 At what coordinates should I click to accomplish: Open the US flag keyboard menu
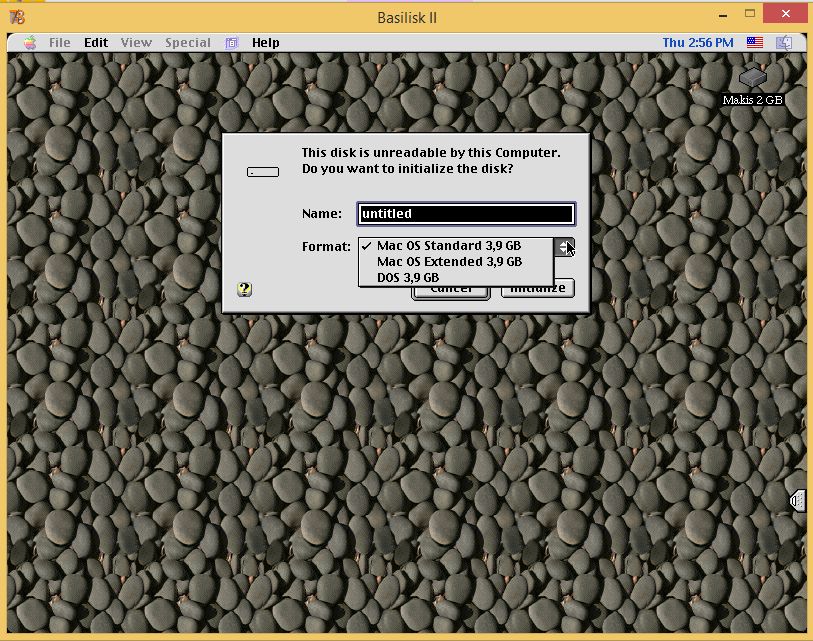[x=754, y=43]
